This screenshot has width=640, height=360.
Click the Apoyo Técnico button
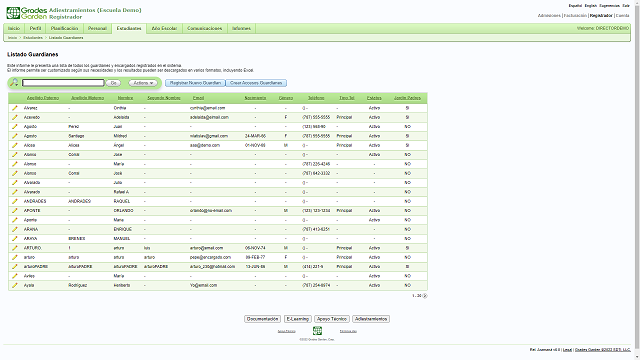click(x=332, y=319)
